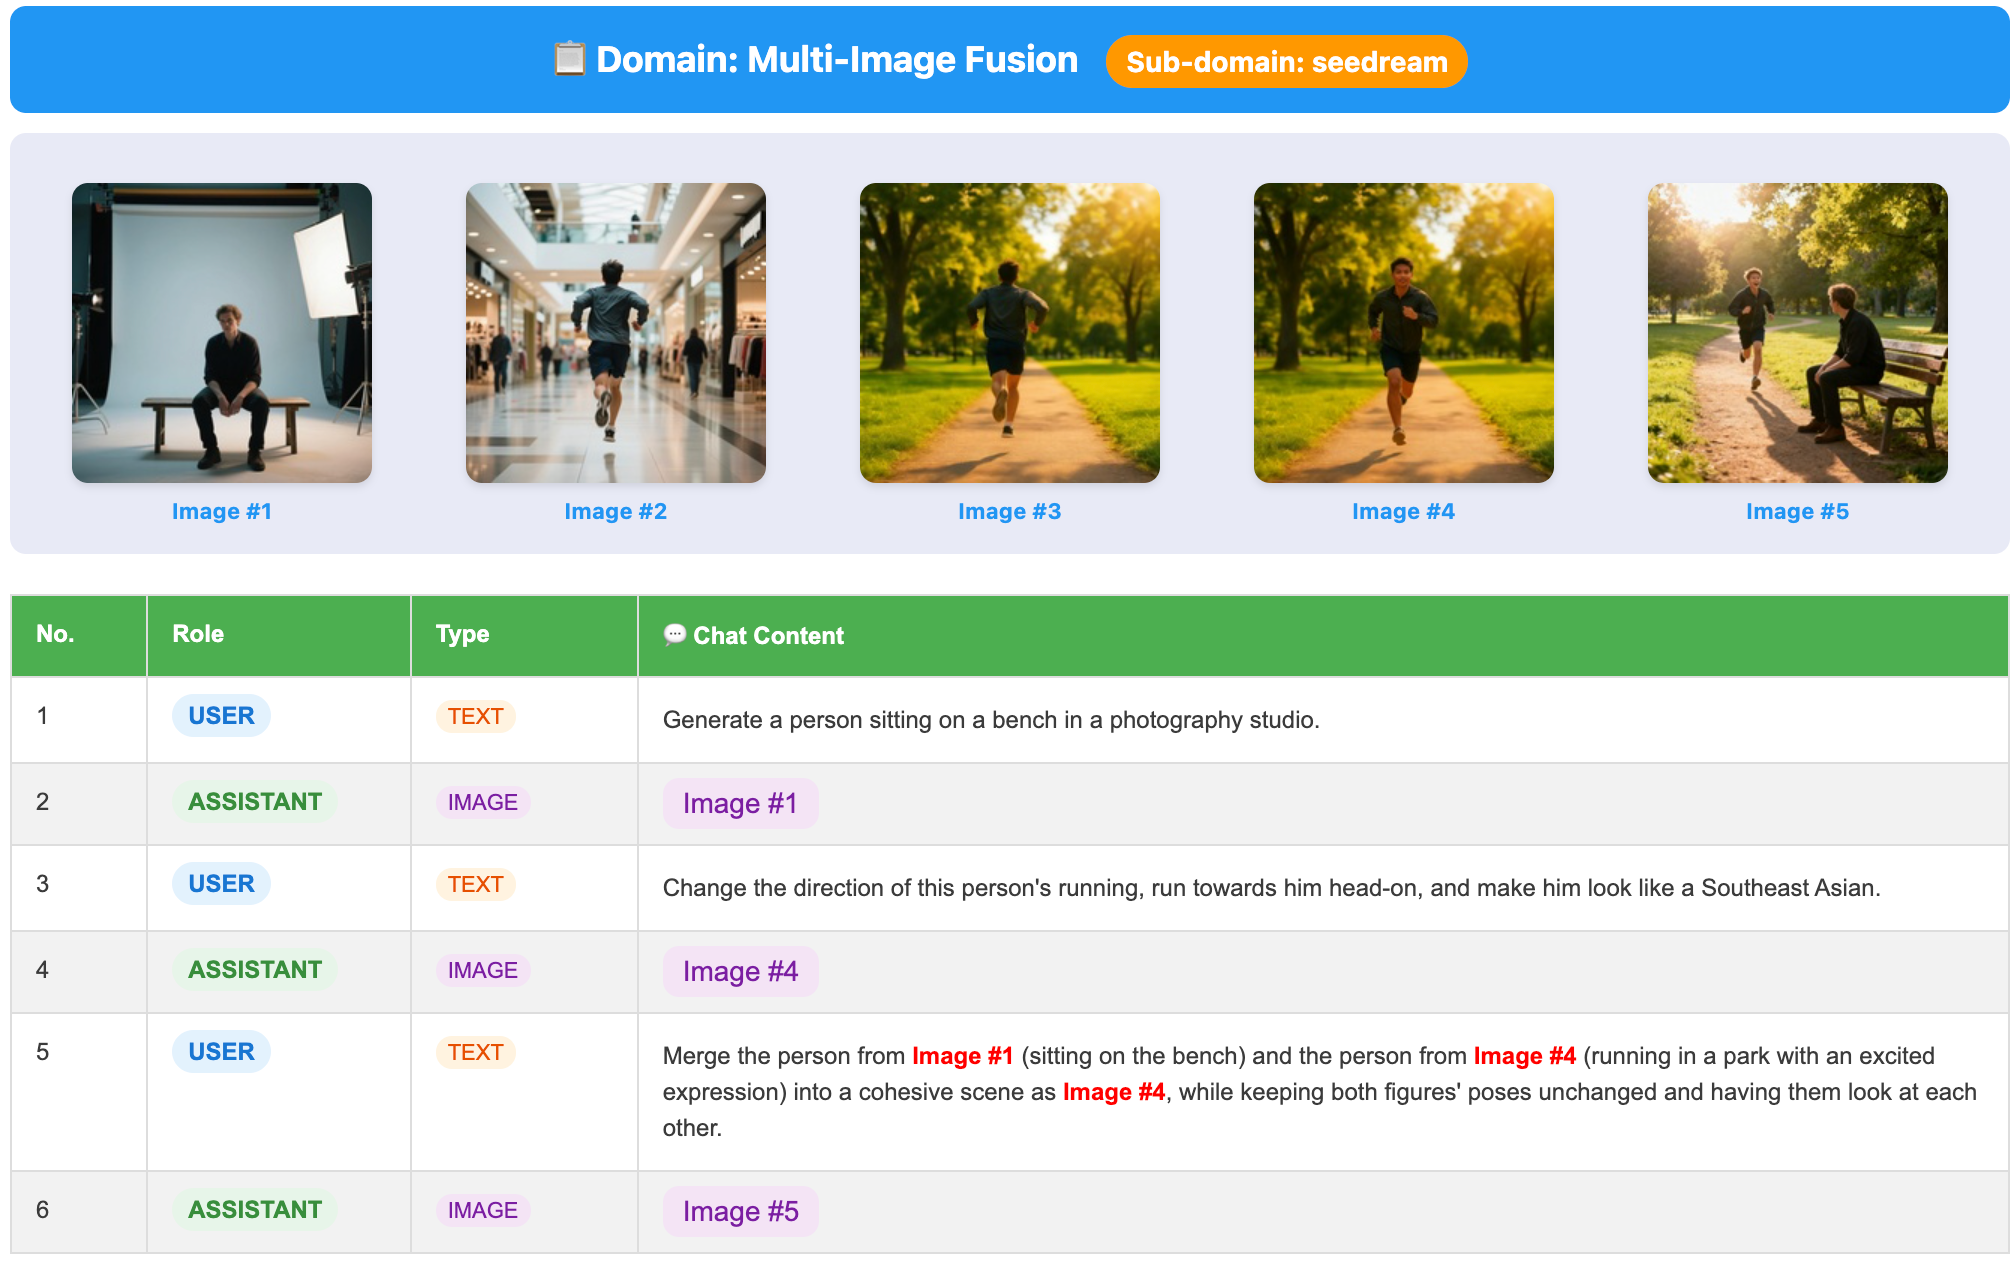2016x1262 pixels.
Task: Click Image #1 chip in row 2
Action: tap(740, 803)
